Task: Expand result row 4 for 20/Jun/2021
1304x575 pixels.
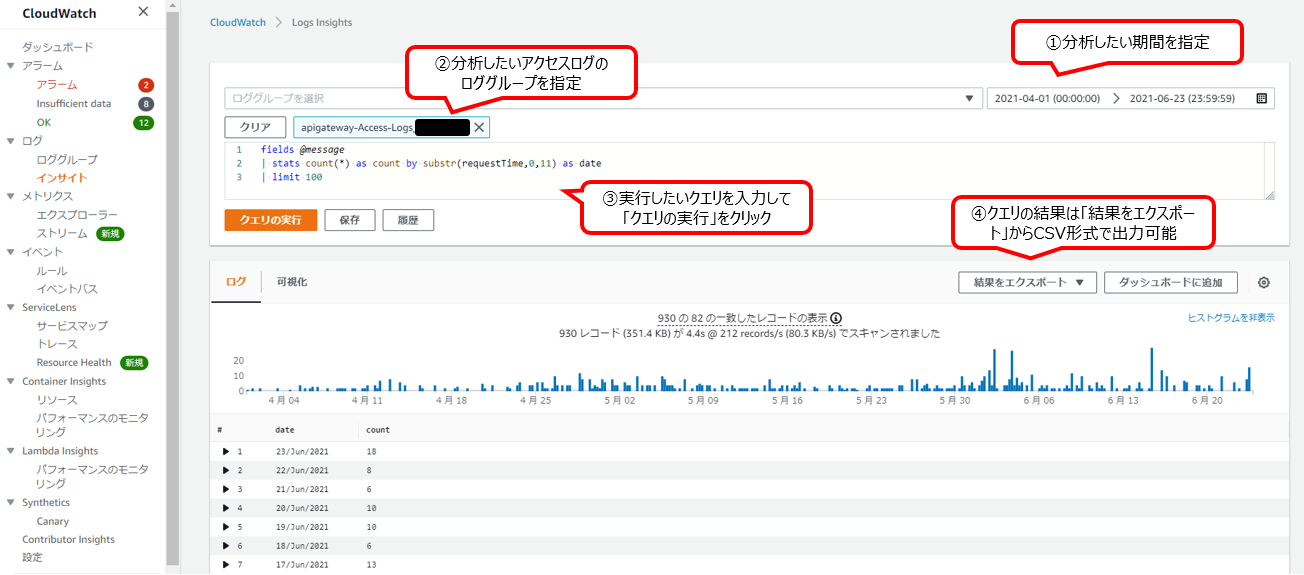Action: [226, 508]
